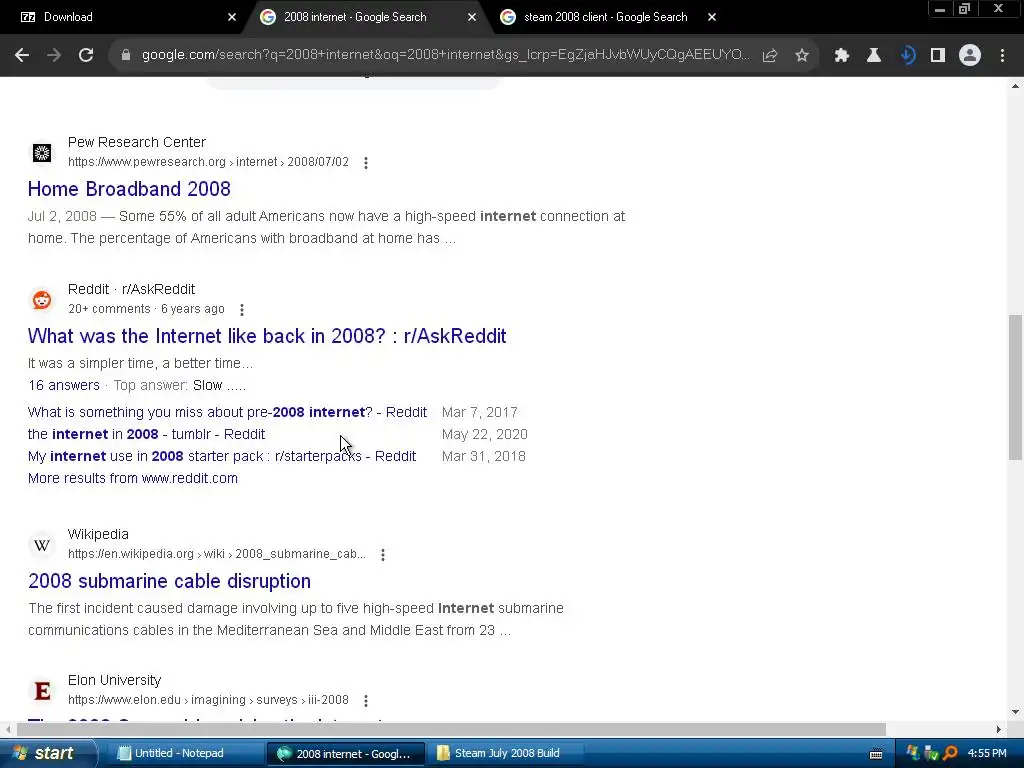Click the Reddit result favicon
Screen dimensions: 1024x768
tap(42, 300)
